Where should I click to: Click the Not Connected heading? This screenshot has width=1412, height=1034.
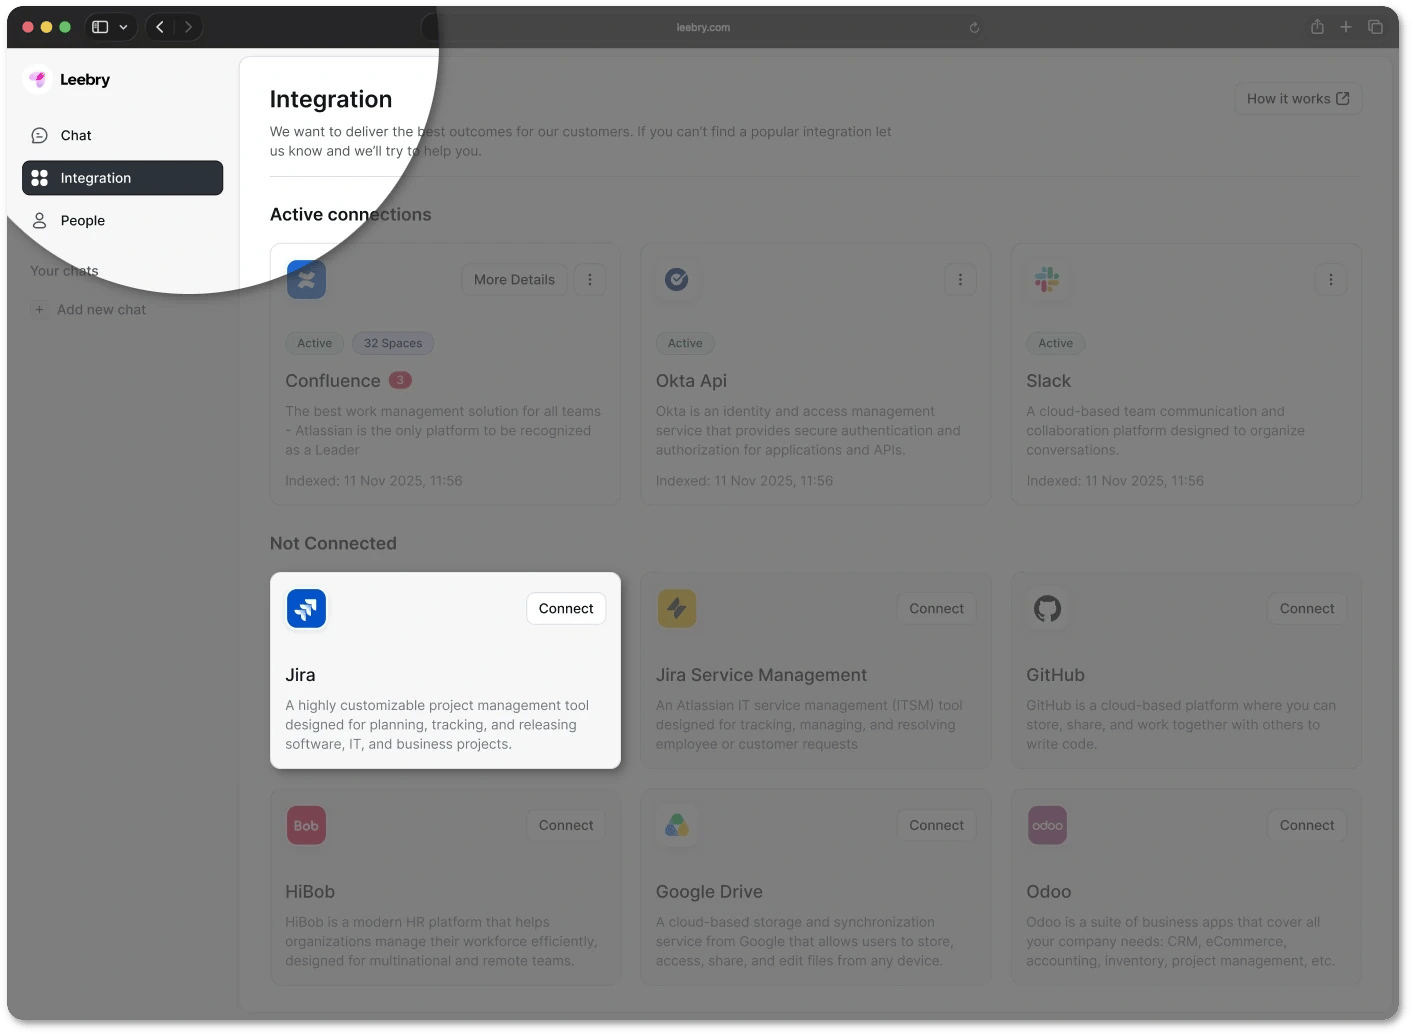[333, 543]
